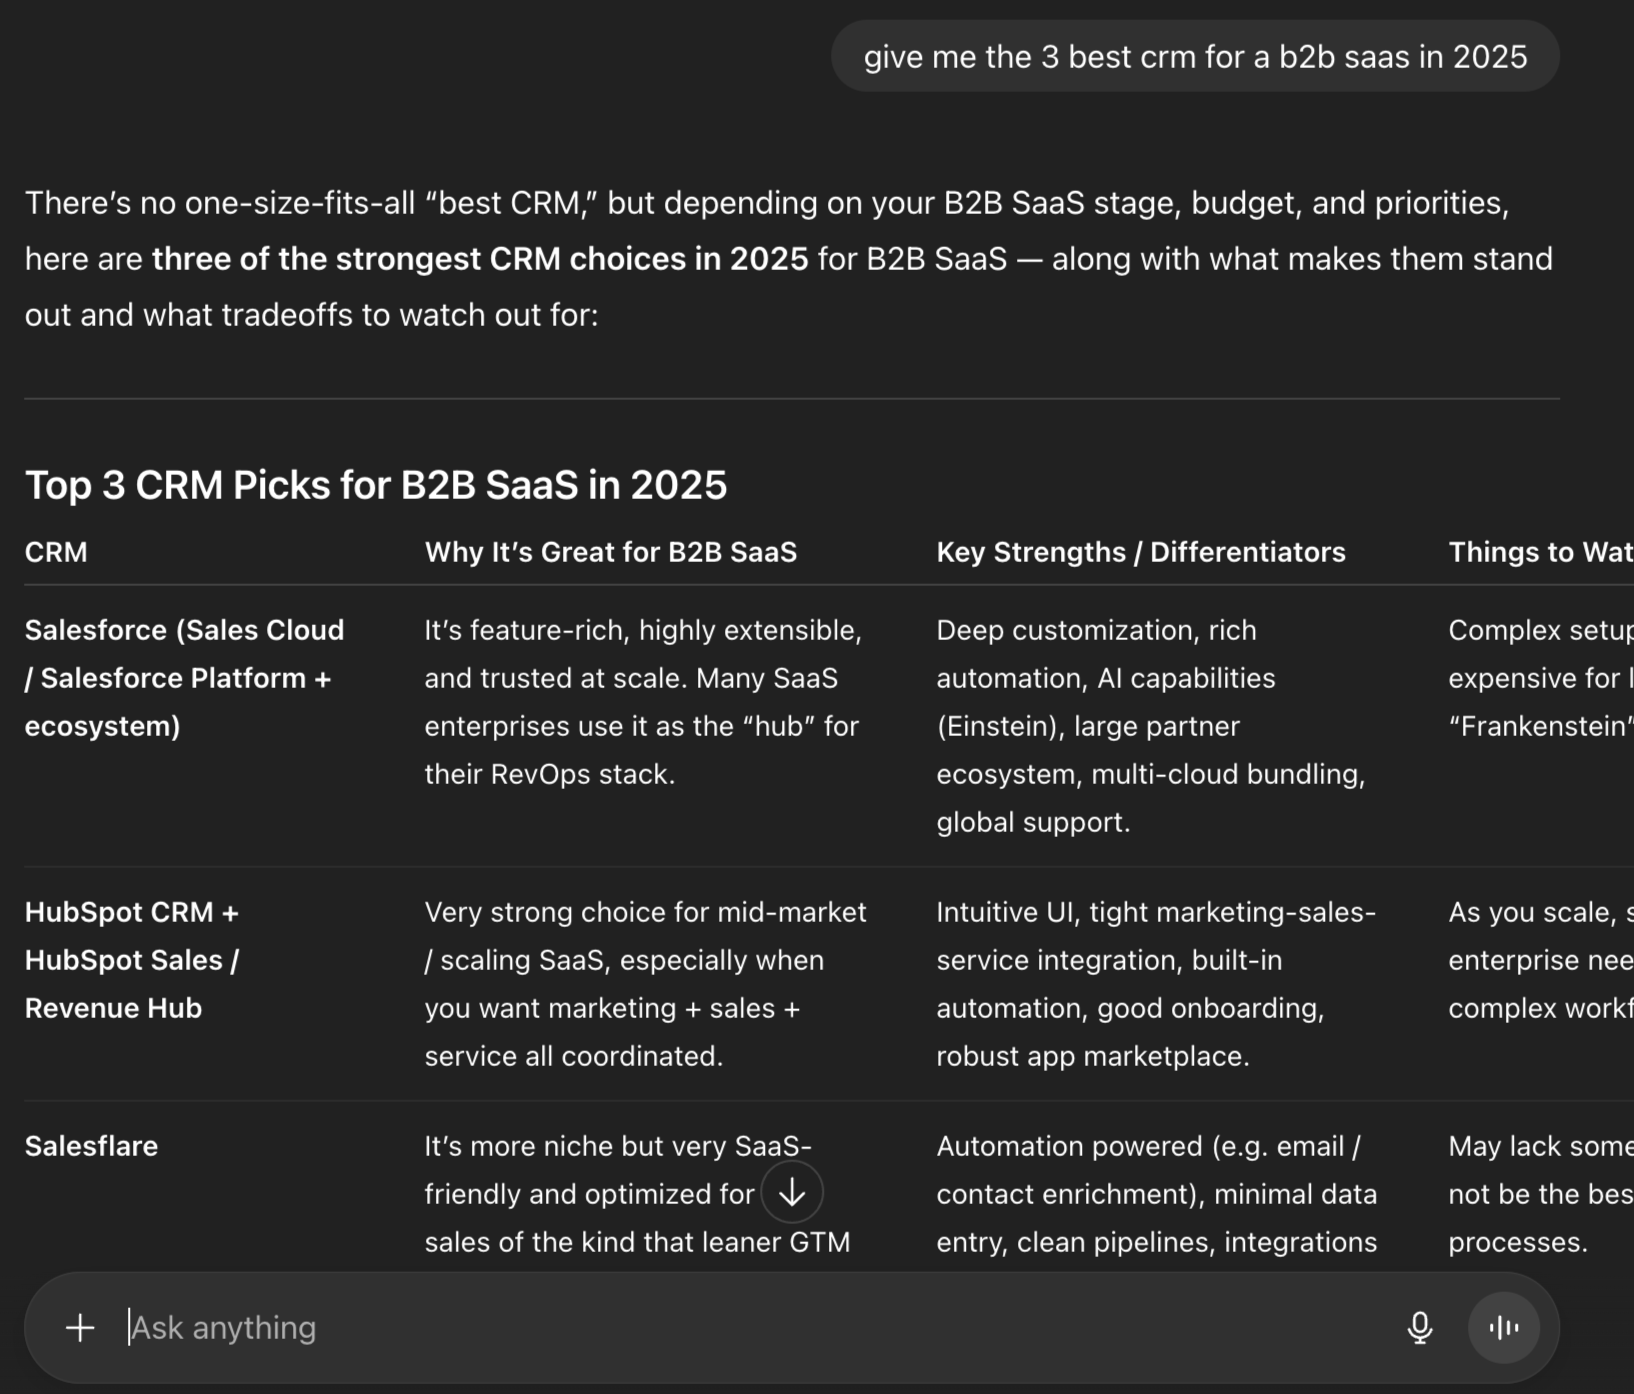Click the 'It's feature-rich, highly extensible' cell
Image resolution: width=1634 pixels, height=1394 pixels.
[643, 702]
